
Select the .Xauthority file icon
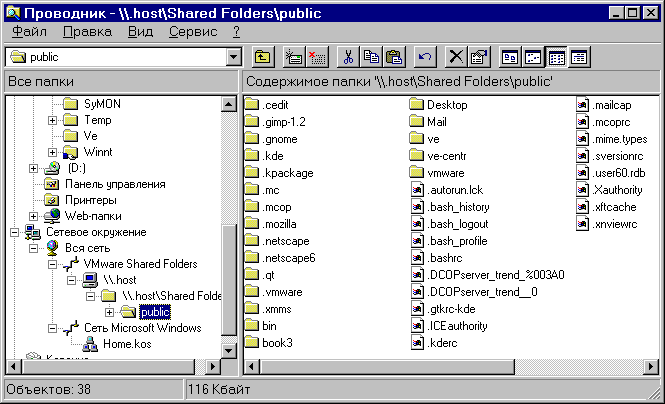pos(583,189)
